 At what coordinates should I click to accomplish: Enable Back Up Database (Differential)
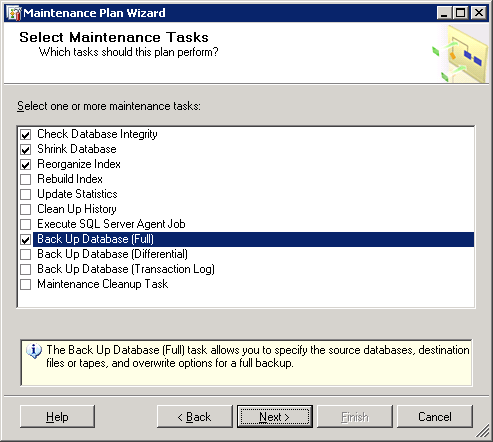pos(26,255)
